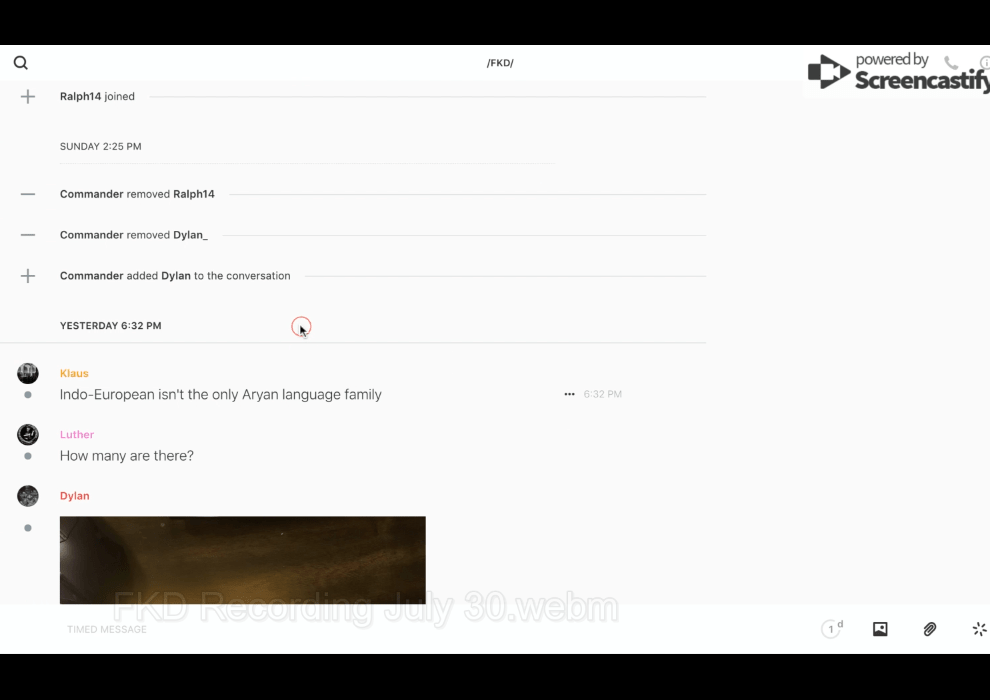
Task: Open the /FKD/ conversation title details
Action: 500,63
